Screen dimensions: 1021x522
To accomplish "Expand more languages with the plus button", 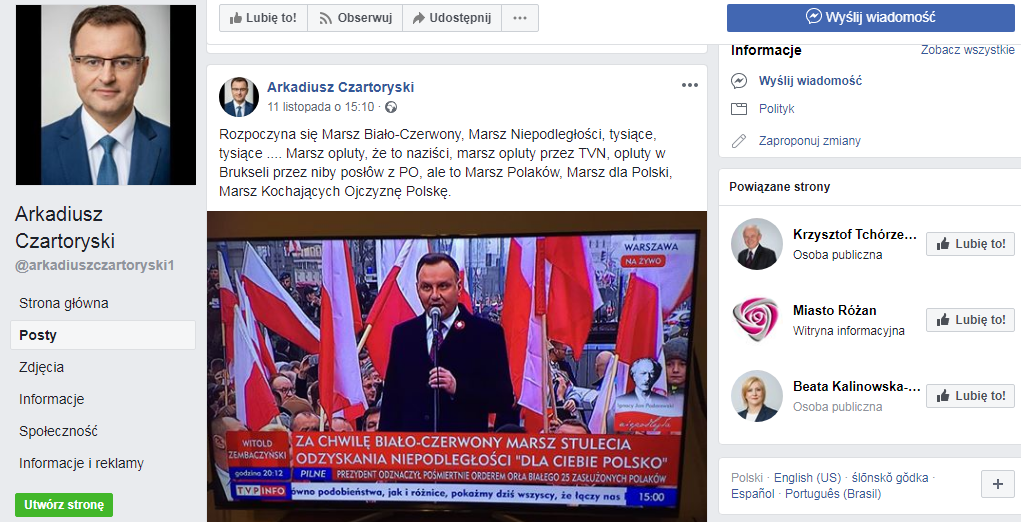I will pos(998,484).
